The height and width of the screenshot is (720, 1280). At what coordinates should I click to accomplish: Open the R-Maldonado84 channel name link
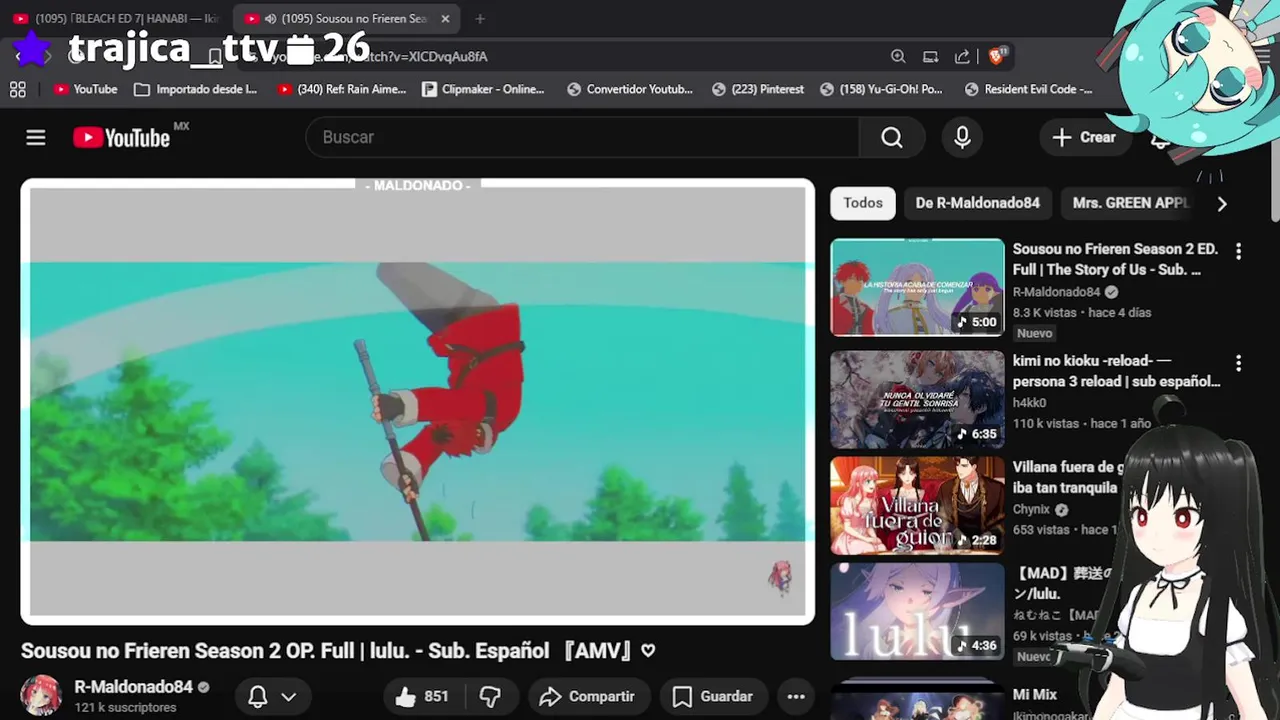coord(133,687)
